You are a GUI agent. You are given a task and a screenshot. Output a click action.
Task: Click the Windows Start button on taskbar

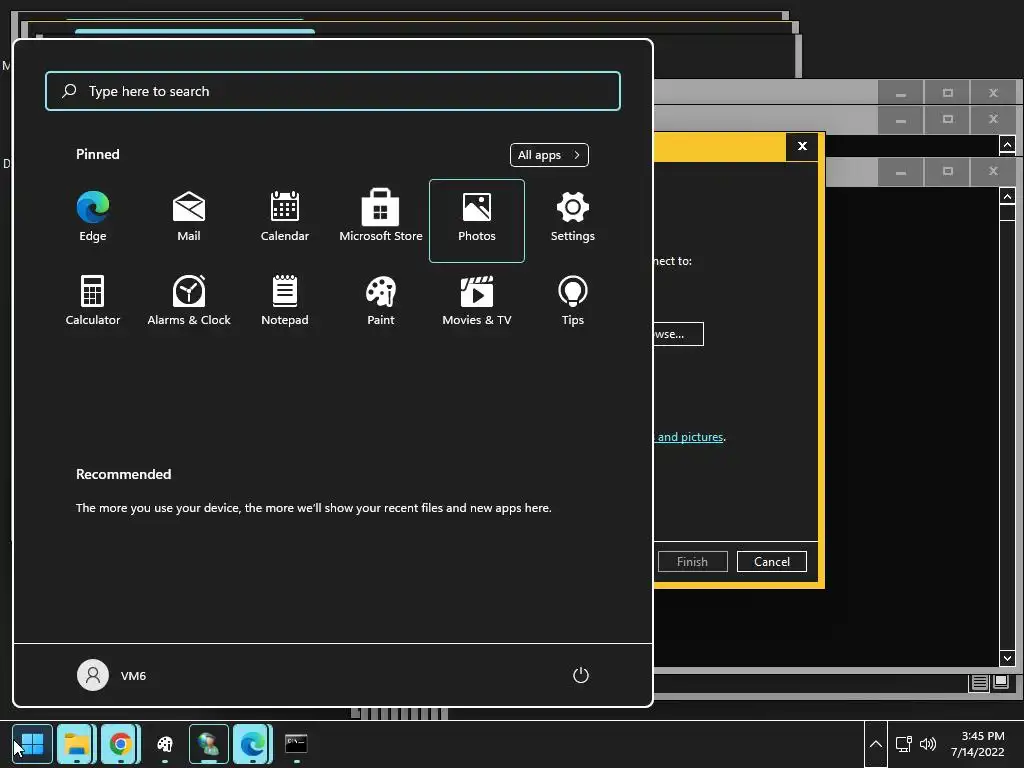[x=32, y=744]
